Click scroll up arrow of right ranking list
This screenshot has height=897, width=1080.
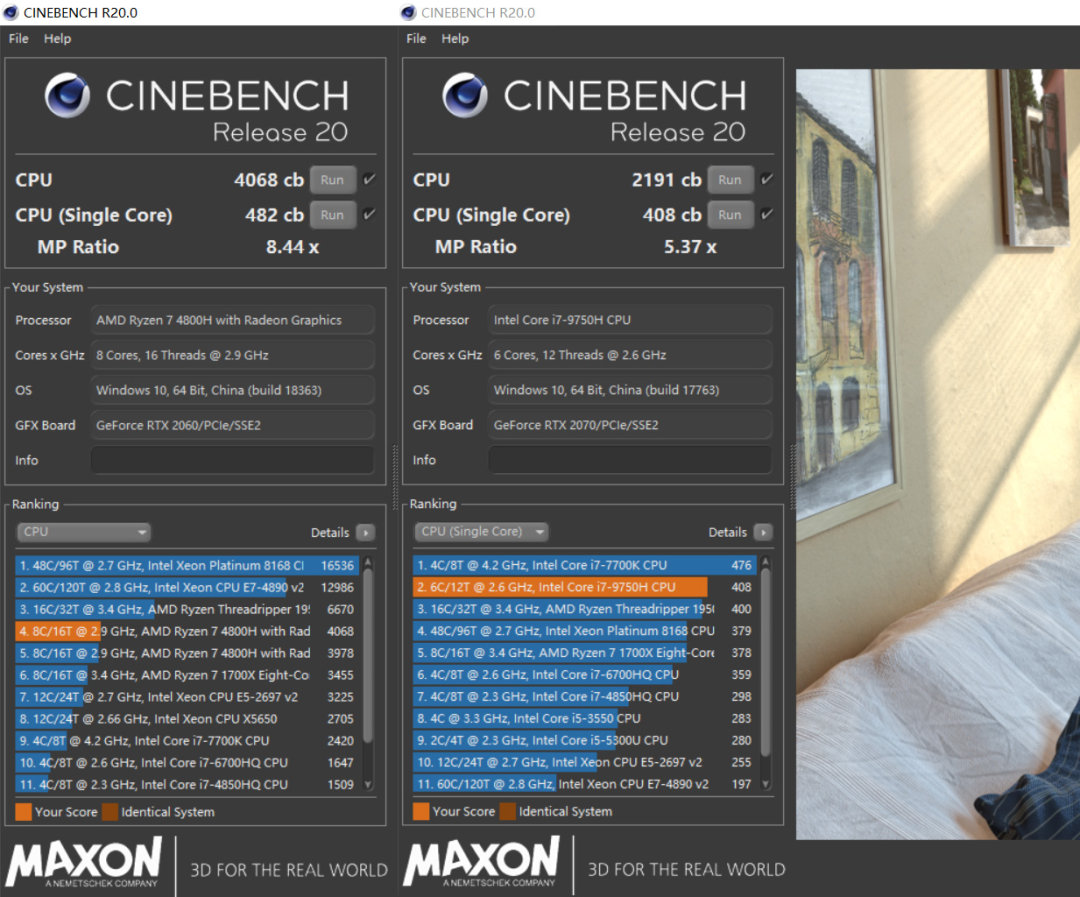(765, 563)
